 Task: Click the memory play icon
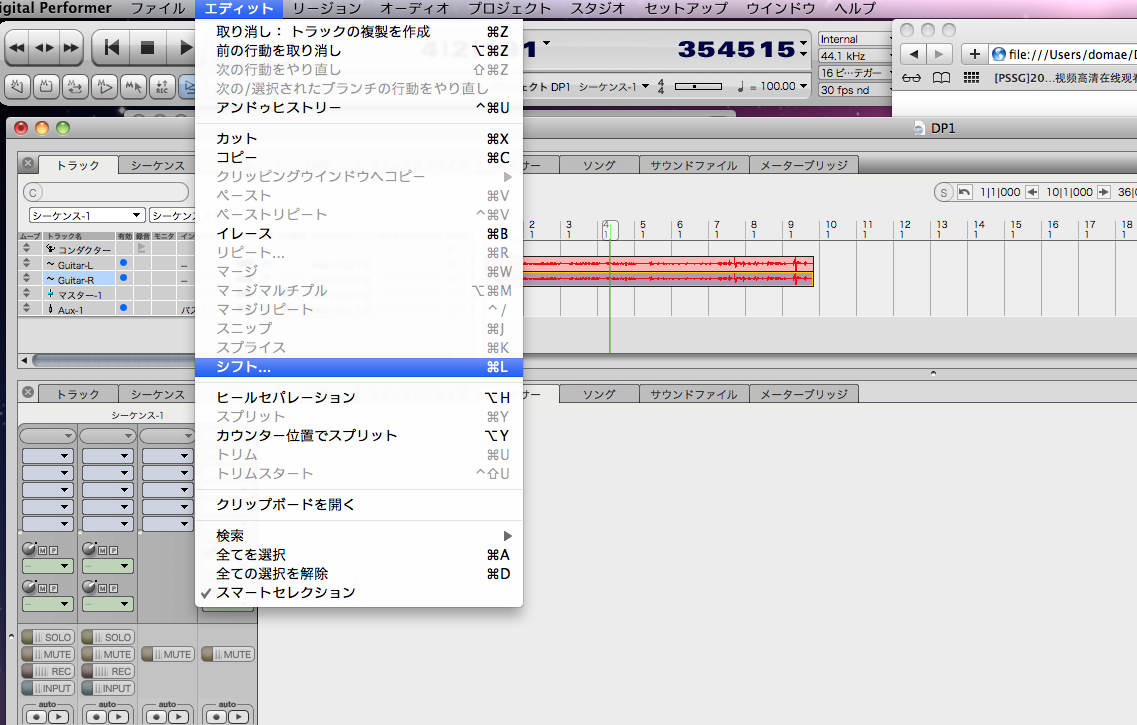(104, 87)
